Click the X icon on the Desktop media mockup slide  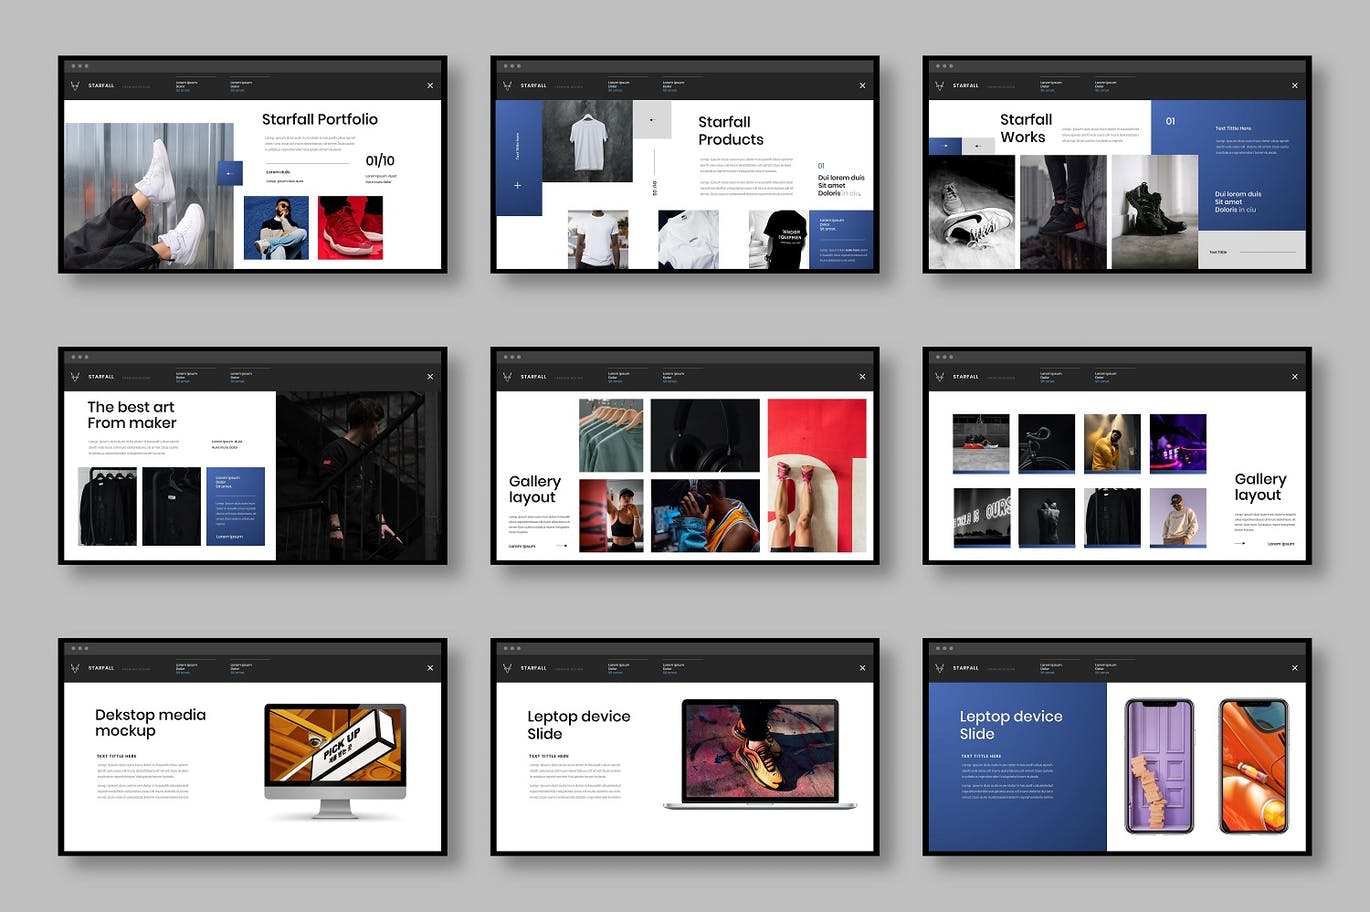pos(430,668)
